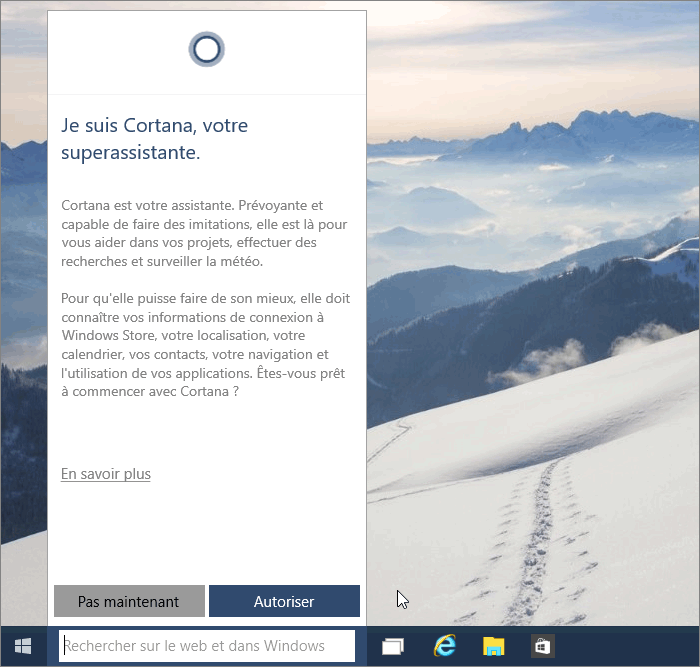Open the Windows Store taskbar icon
The height and width of the screenshot is (667, 700).
(542, 646)
